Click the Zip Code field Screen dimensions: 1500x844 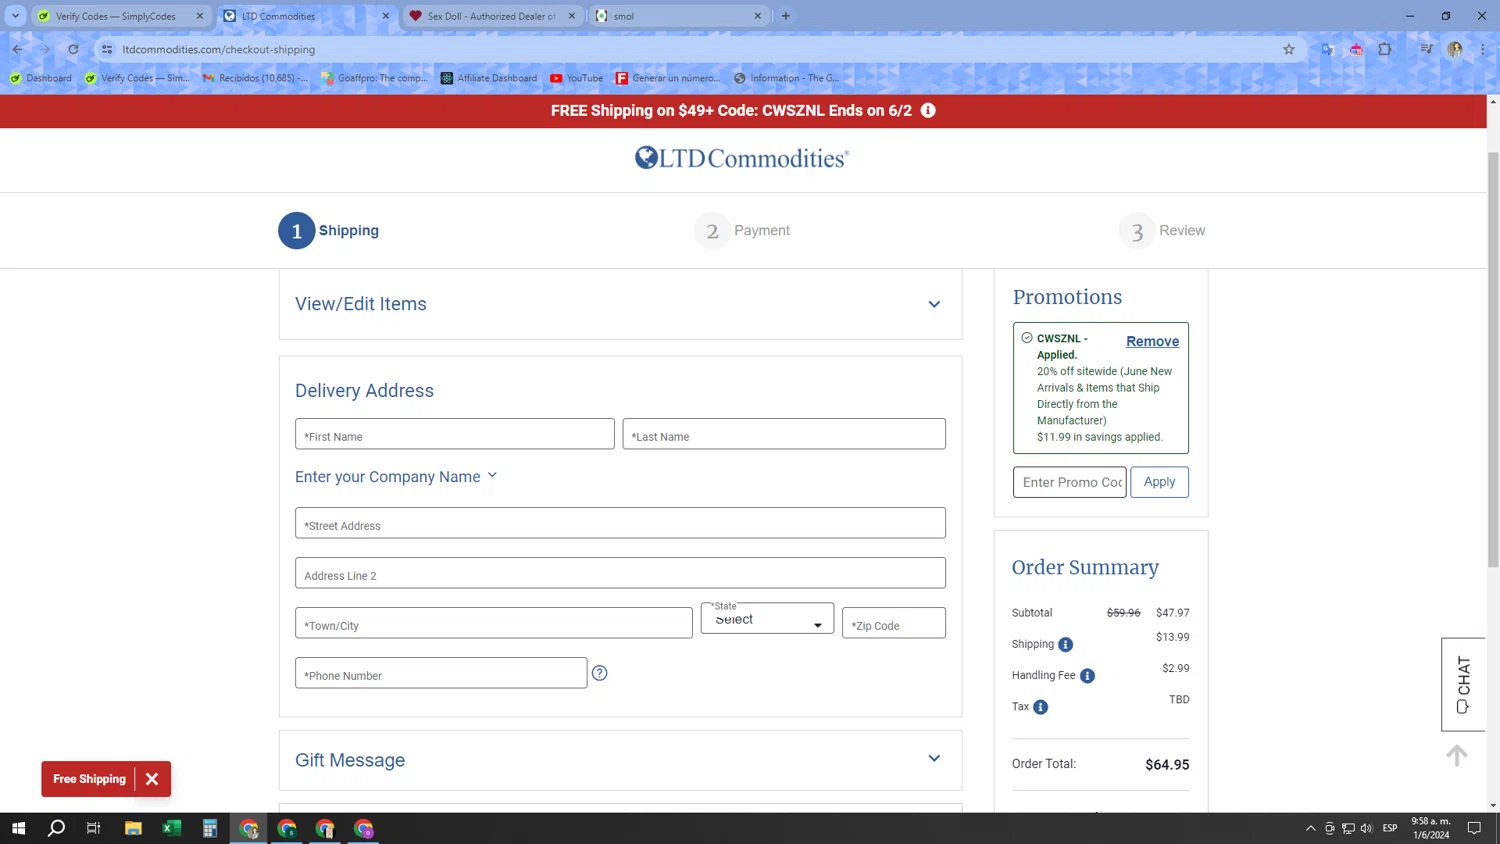tap(894, 623)
